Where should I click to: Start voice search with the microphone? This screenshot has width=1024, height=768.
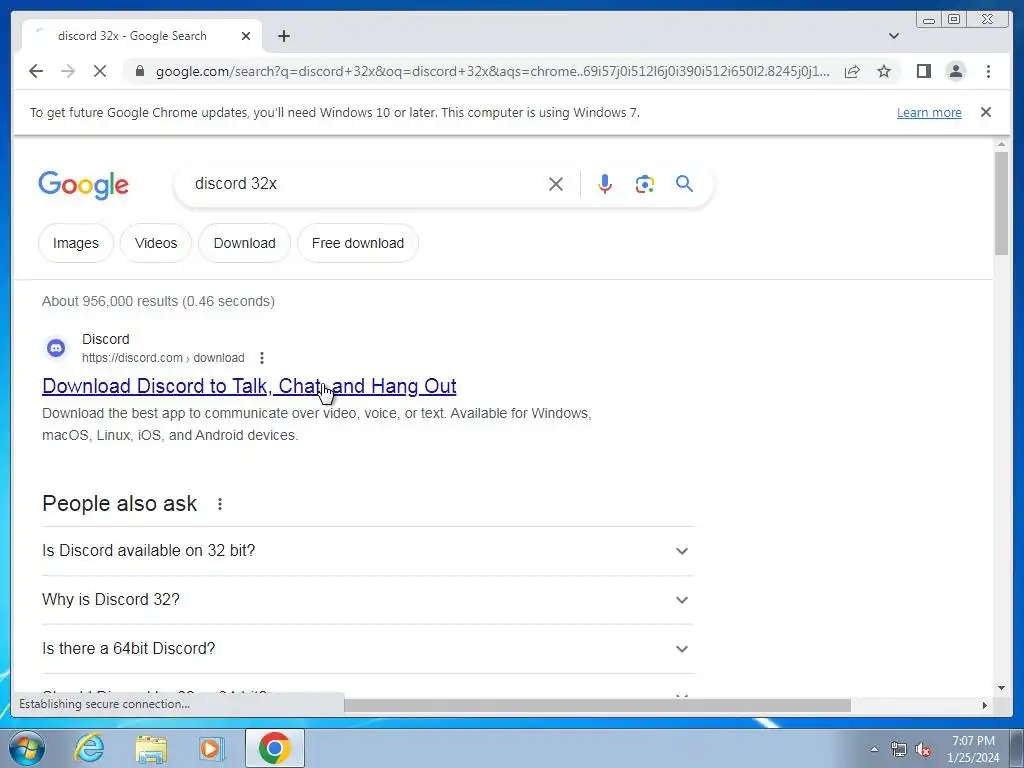[x=605, y=184]
